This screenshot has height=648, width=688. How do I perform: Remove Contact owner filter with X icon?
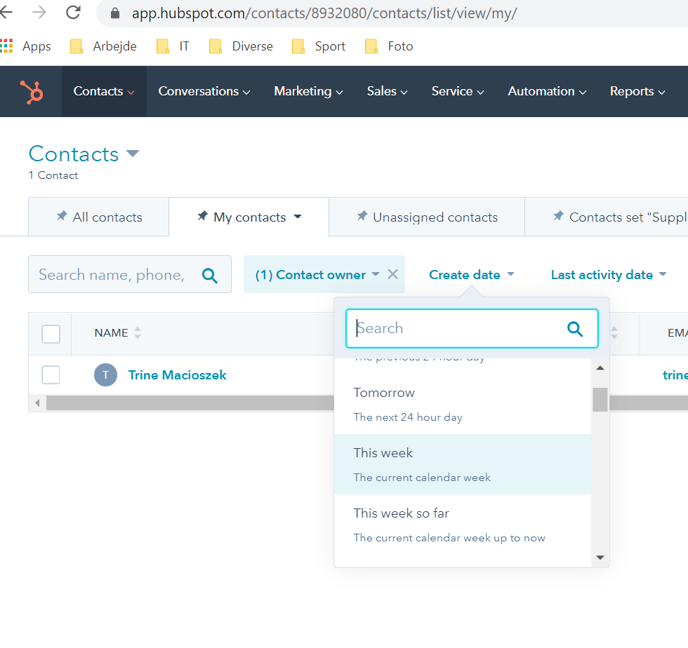[393, 274]
